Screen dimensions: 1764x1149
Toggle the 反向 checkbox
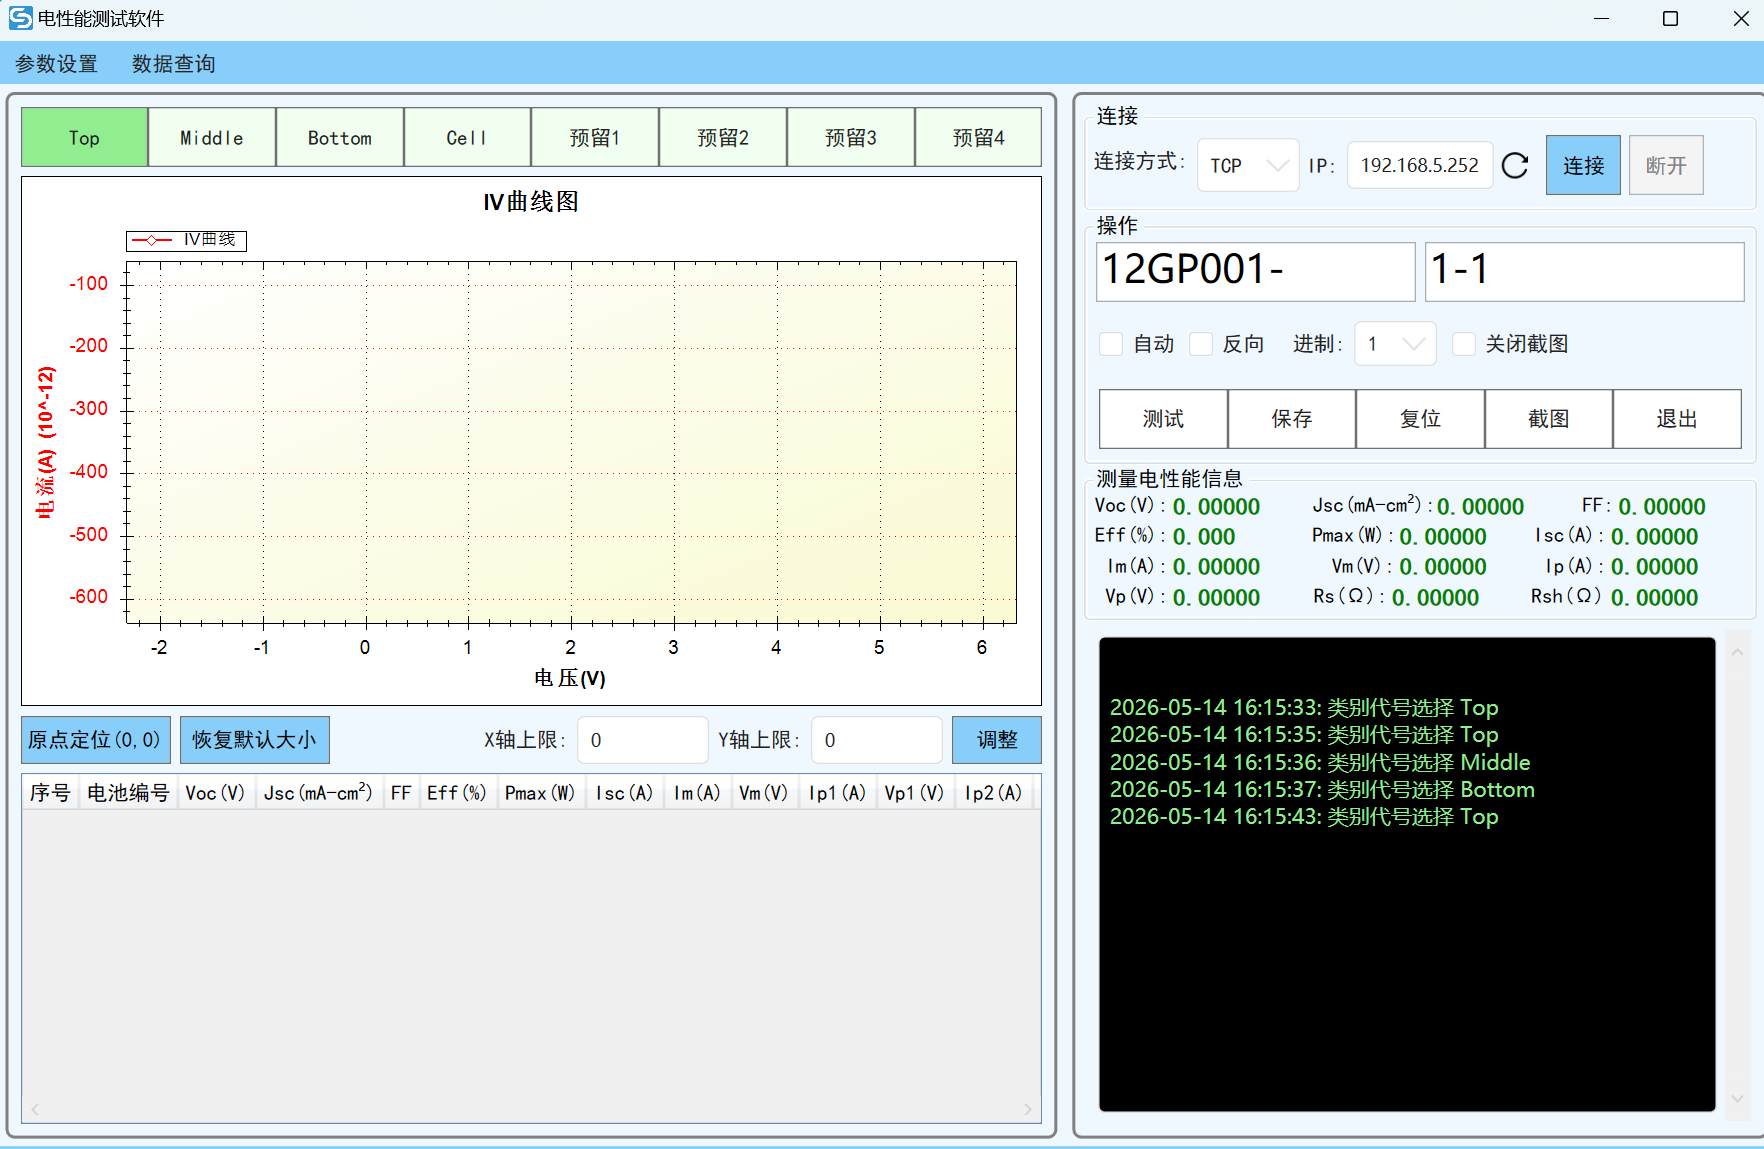click(1201, 344)
